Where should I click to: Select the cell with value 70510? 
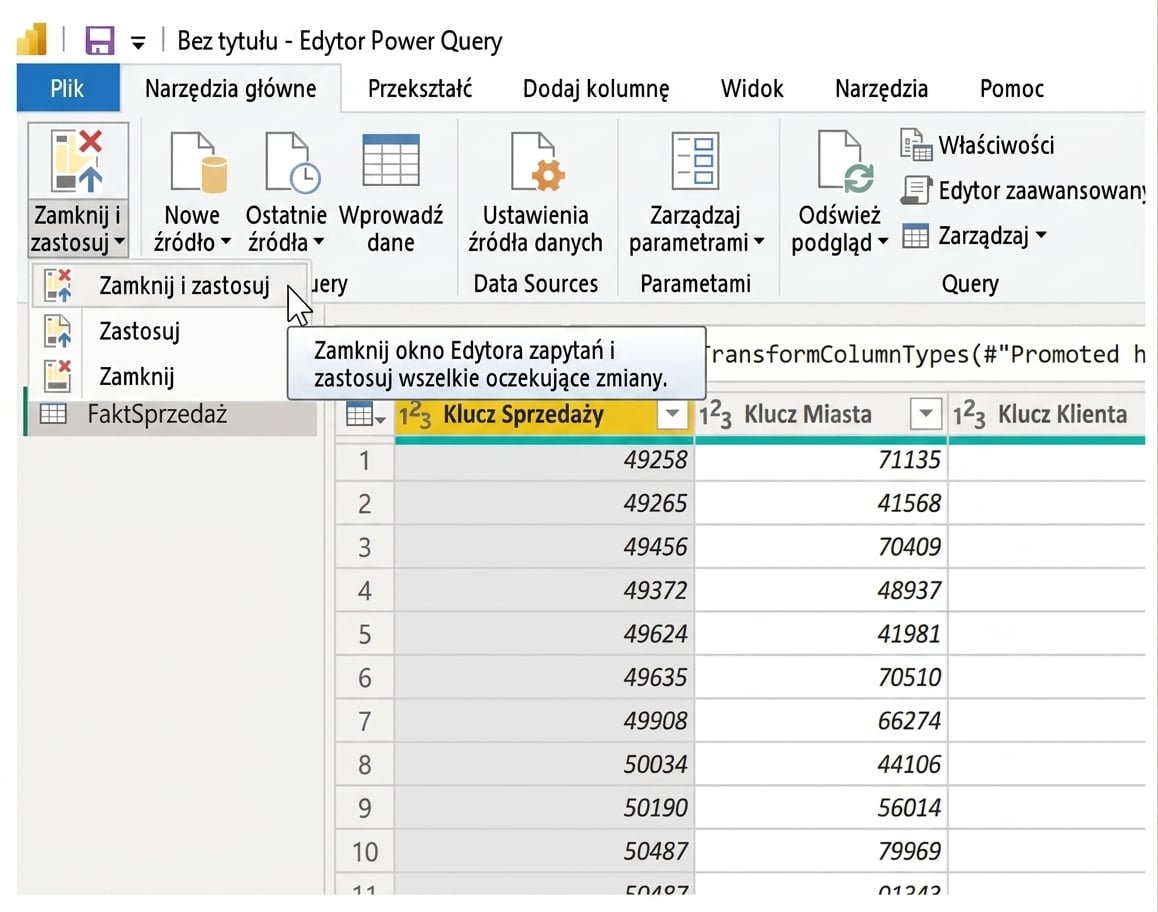click(821, 678)
